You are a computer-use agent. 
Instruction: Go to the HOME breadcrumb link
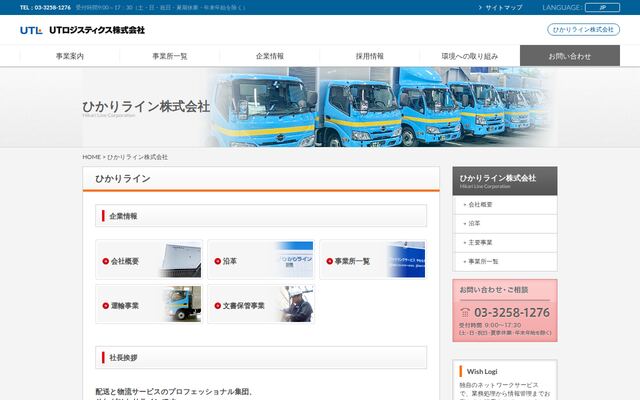click(91, 157)
